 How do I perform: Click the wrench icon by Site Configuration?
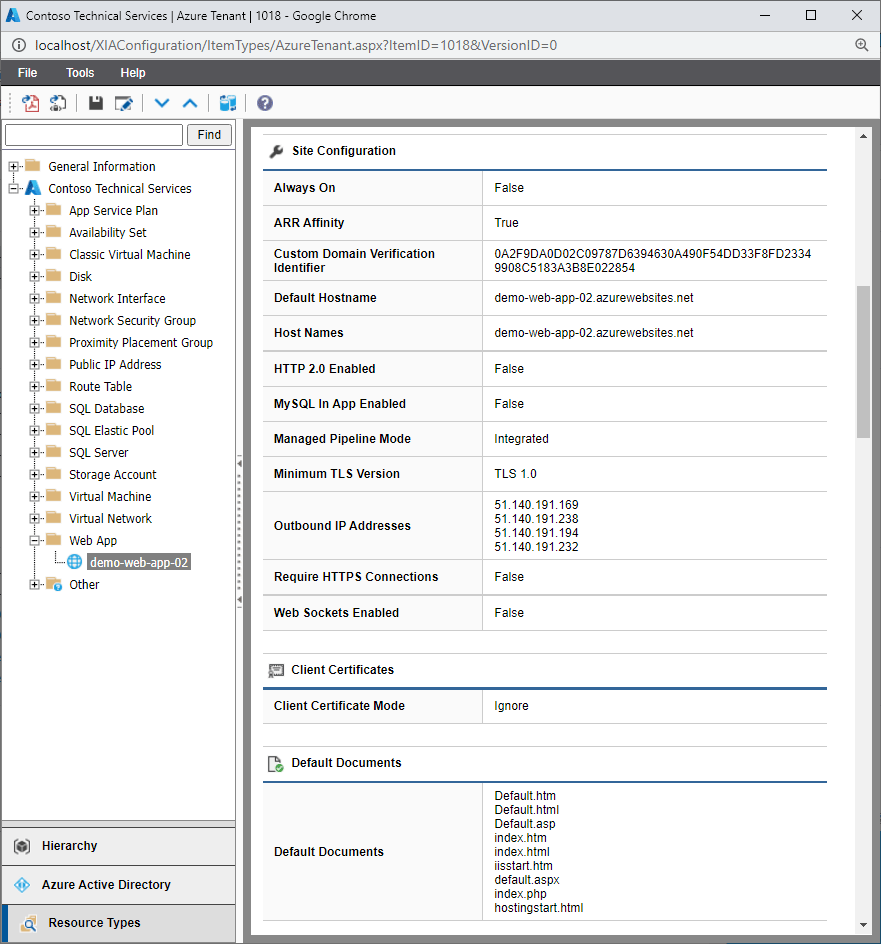coord(276,151)
